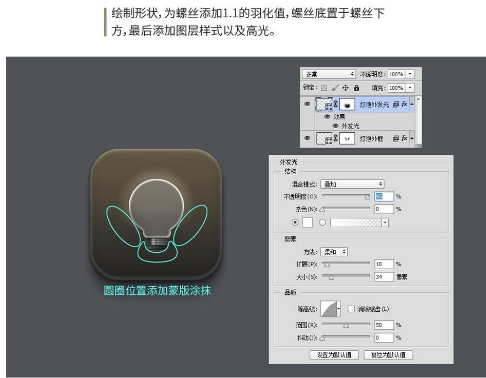Click link icon on 灯泡外发光 layer
Screen dimensions: 486x378
(x=336, y=105)
